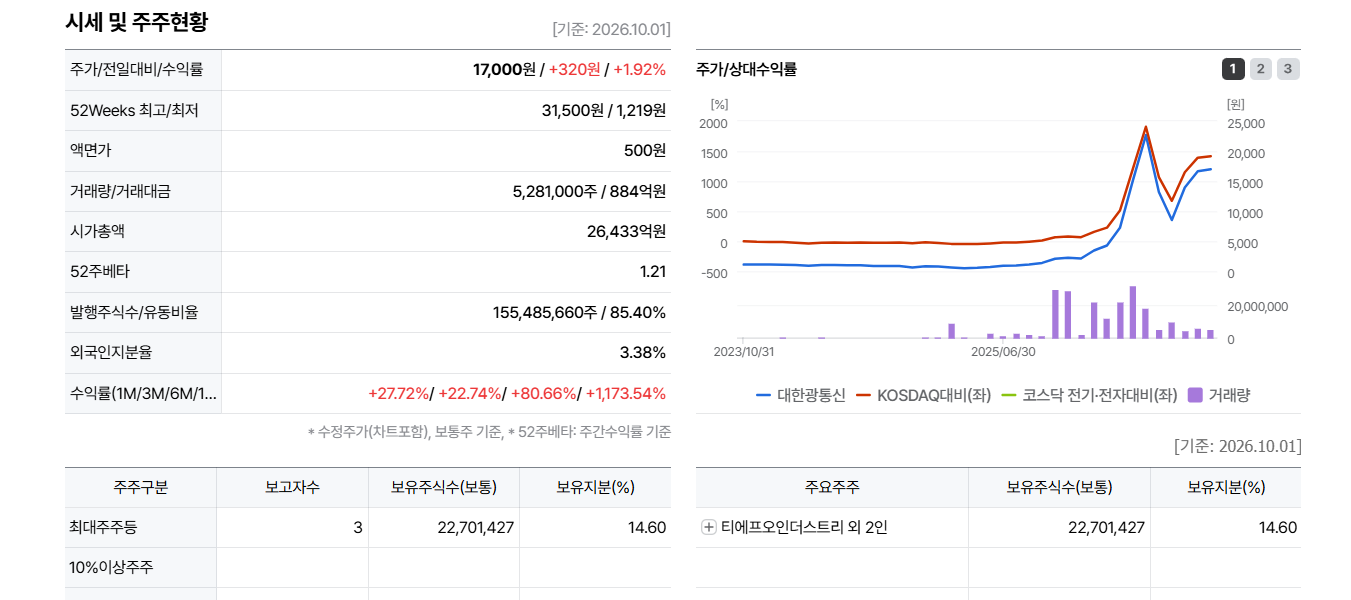Select the 최대주주등 row label
This screenshot has width=1351, height=600.
click(x=103, y=527)
